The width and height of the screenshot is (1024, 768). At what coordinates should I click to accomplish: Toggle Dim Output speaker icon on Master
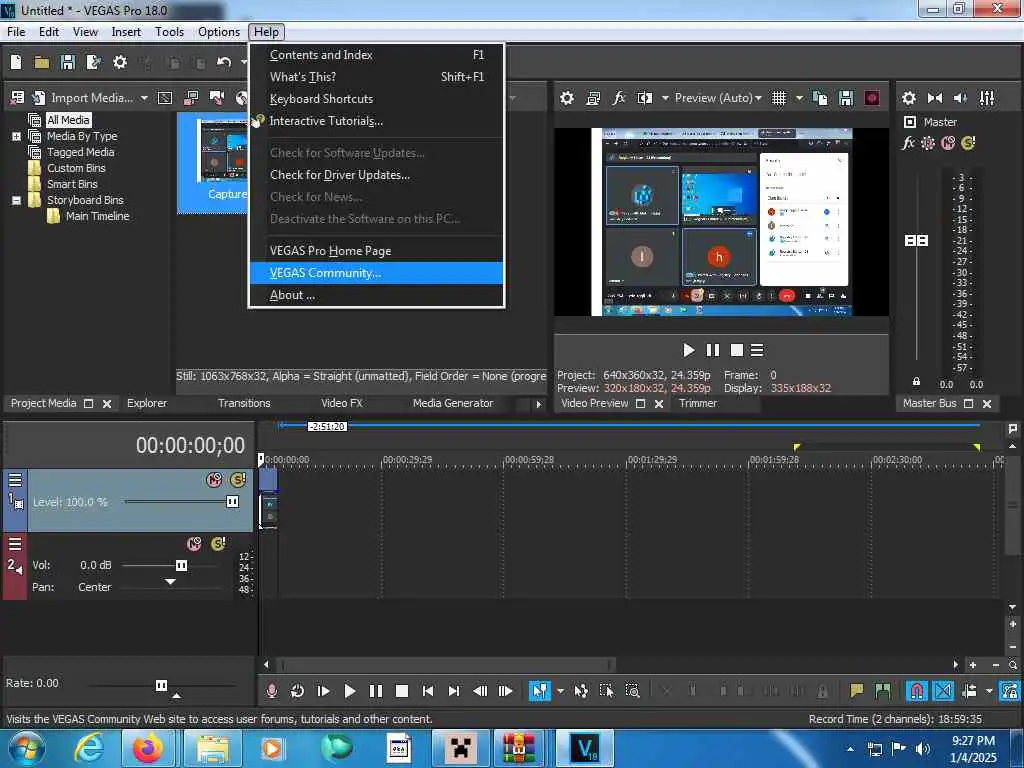tap(960, 98)
